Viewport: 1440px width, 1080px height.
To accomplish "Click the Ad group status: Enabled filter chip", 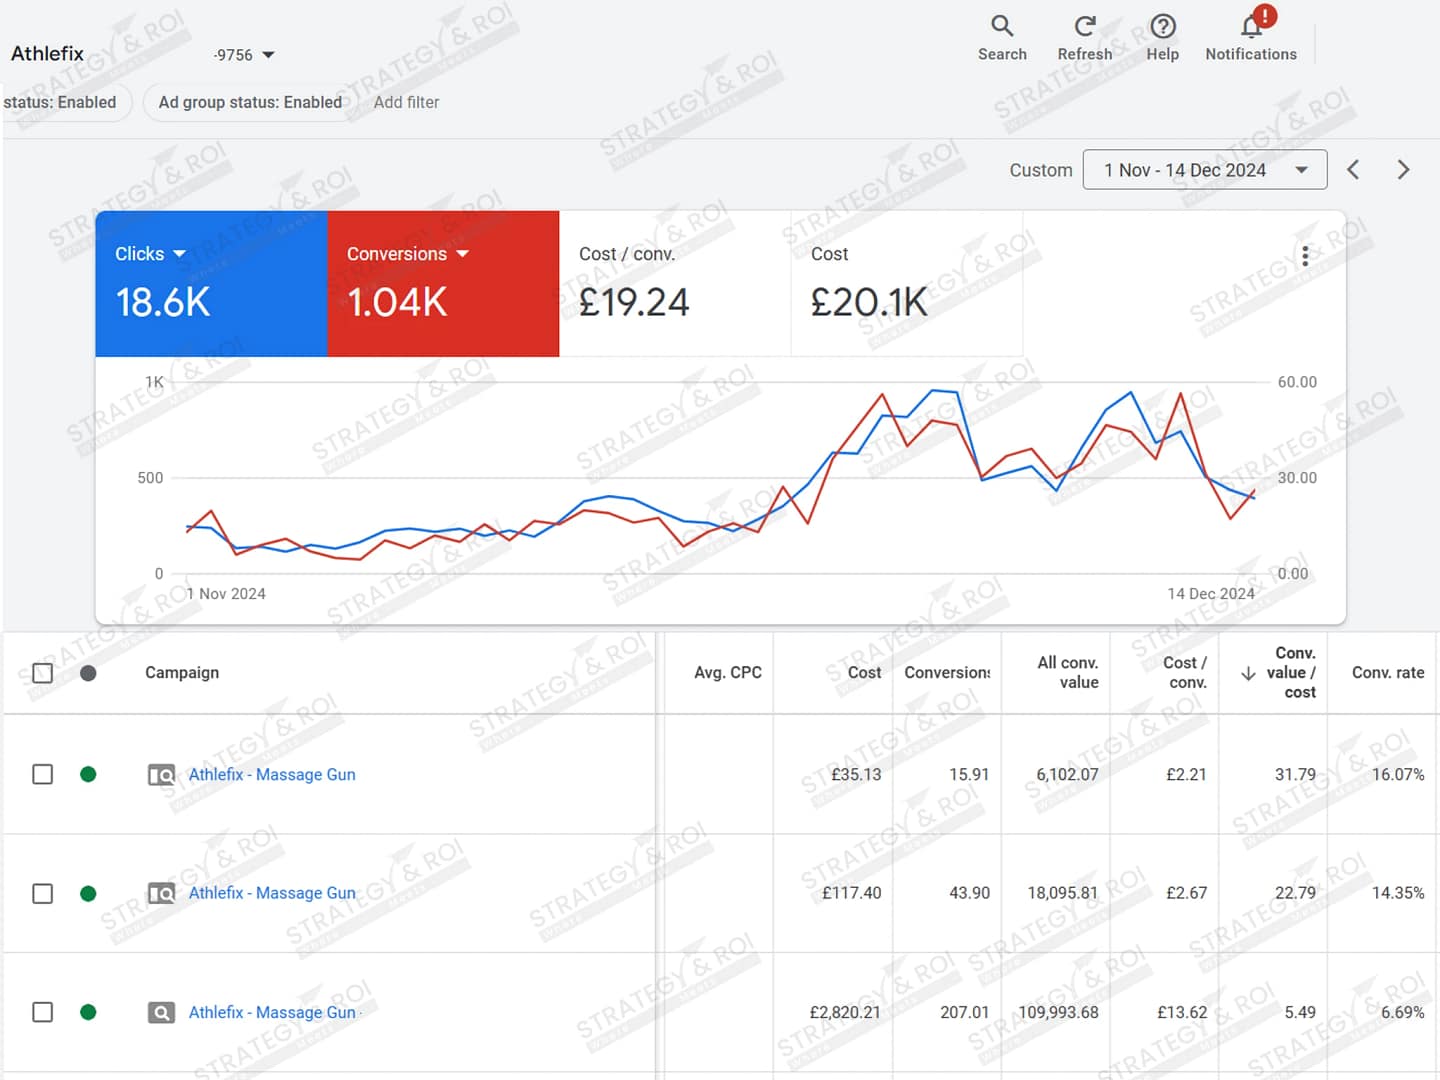I will 250,102.
